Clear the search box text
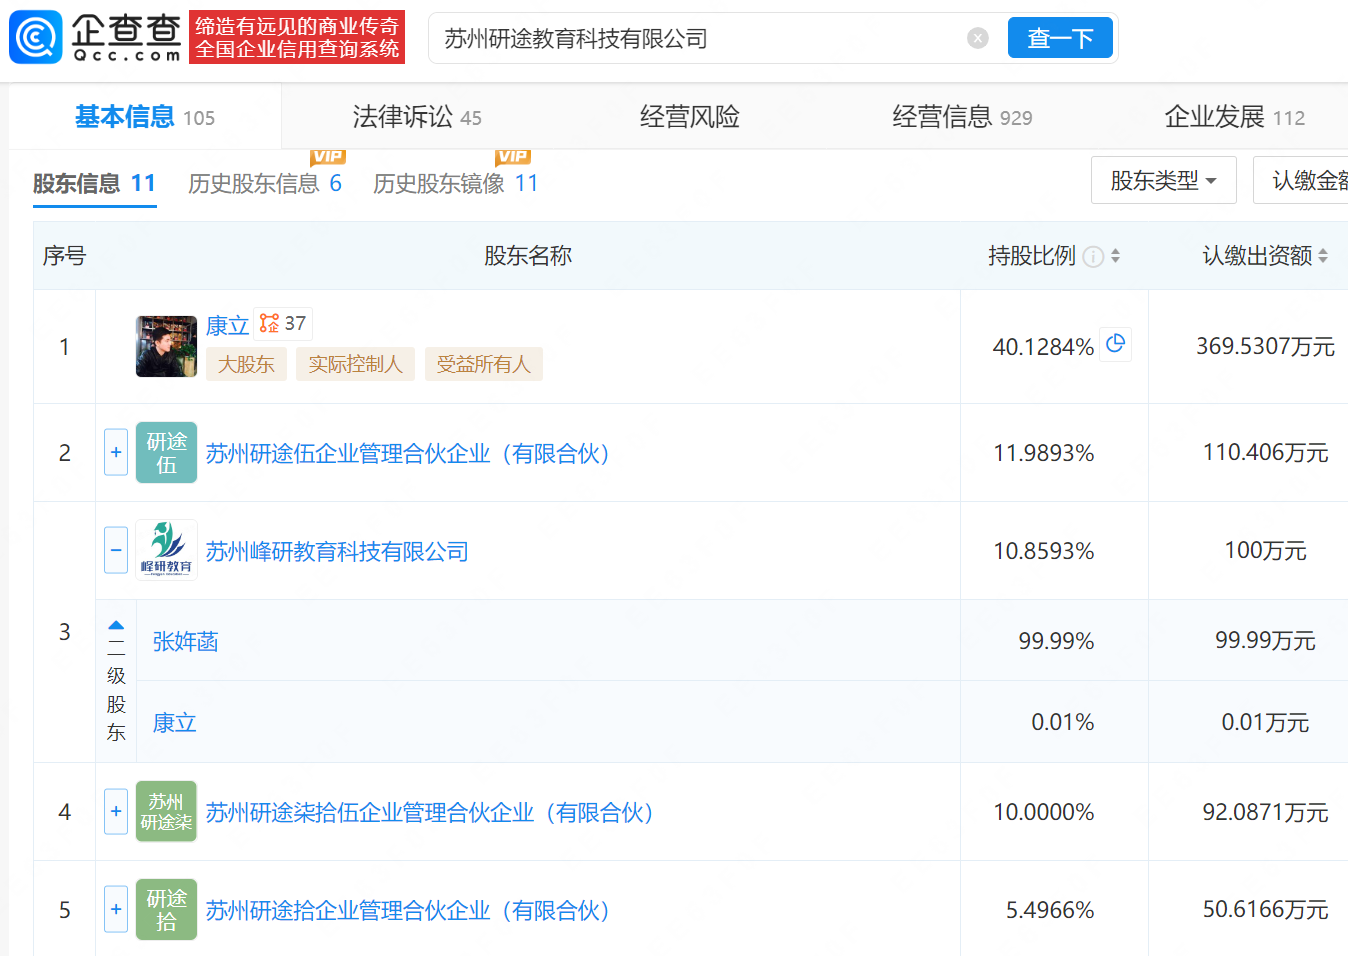The image size is (1348, 956). point(978,38)
